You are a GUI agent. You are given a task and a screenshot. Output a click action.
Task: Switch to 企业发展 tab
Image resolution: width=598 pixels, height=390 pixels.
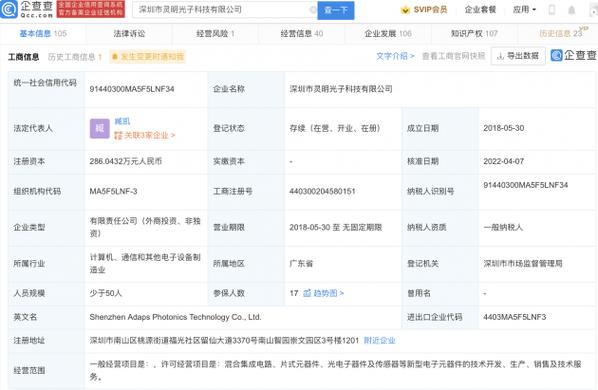[388, 34]
